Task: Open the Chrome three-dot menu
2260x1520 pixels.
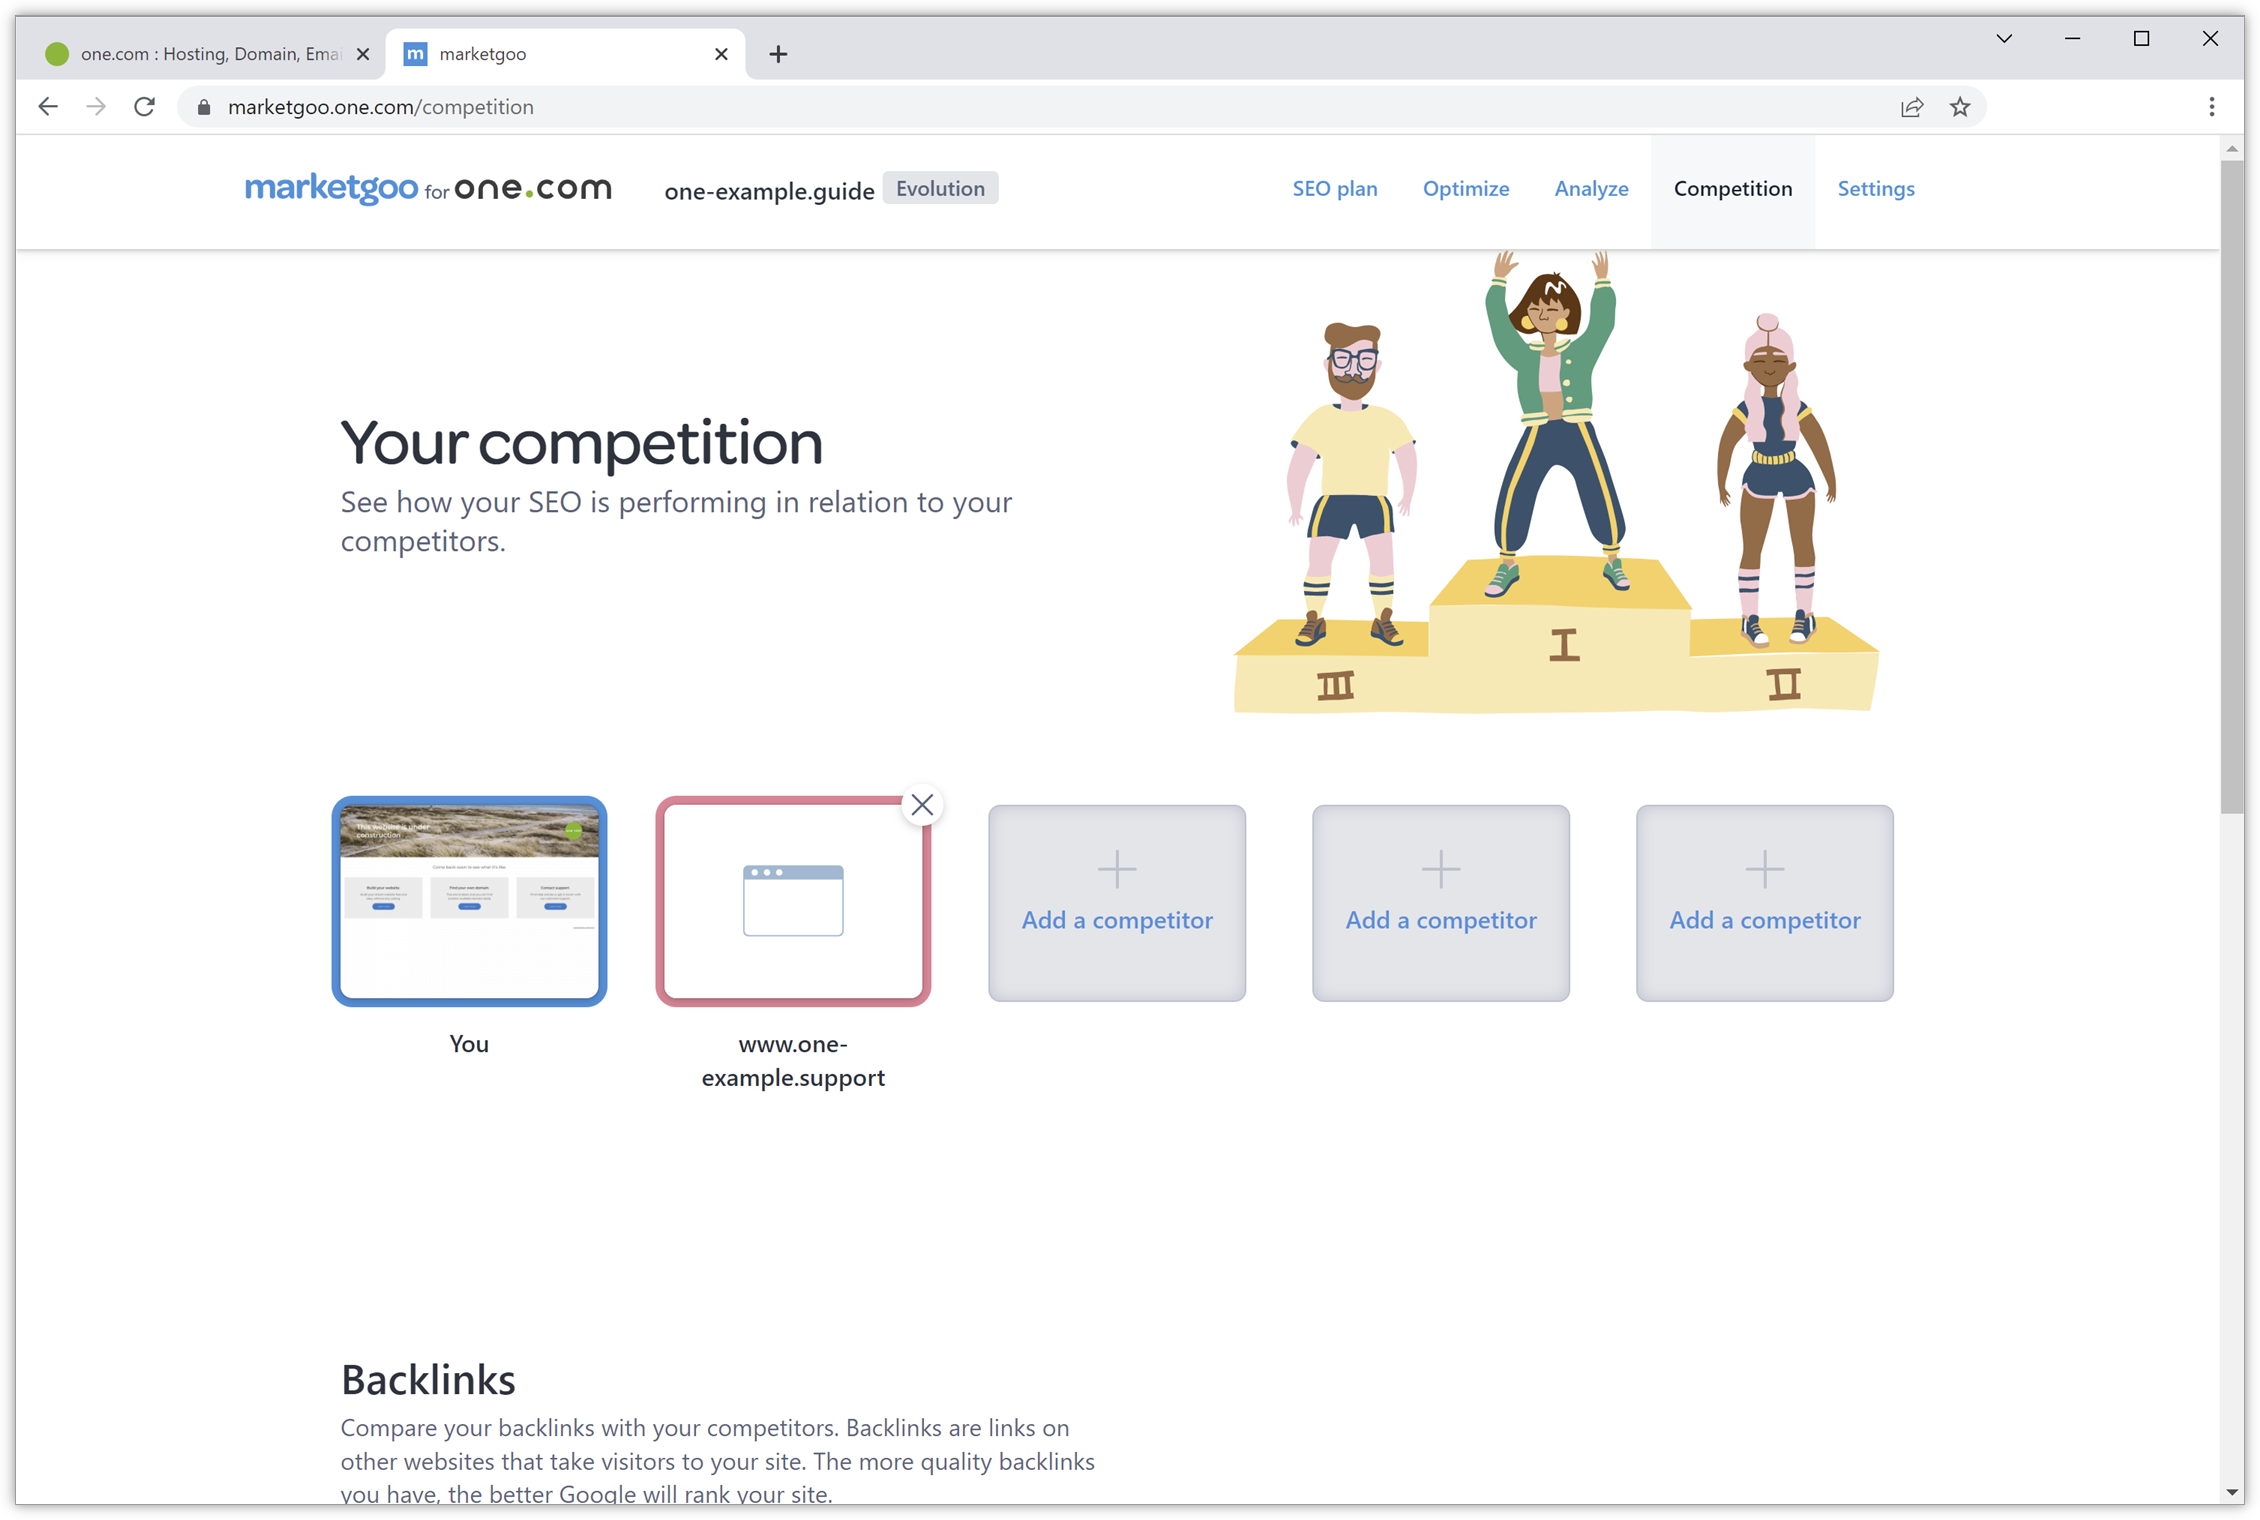Action: [2211, 107]
